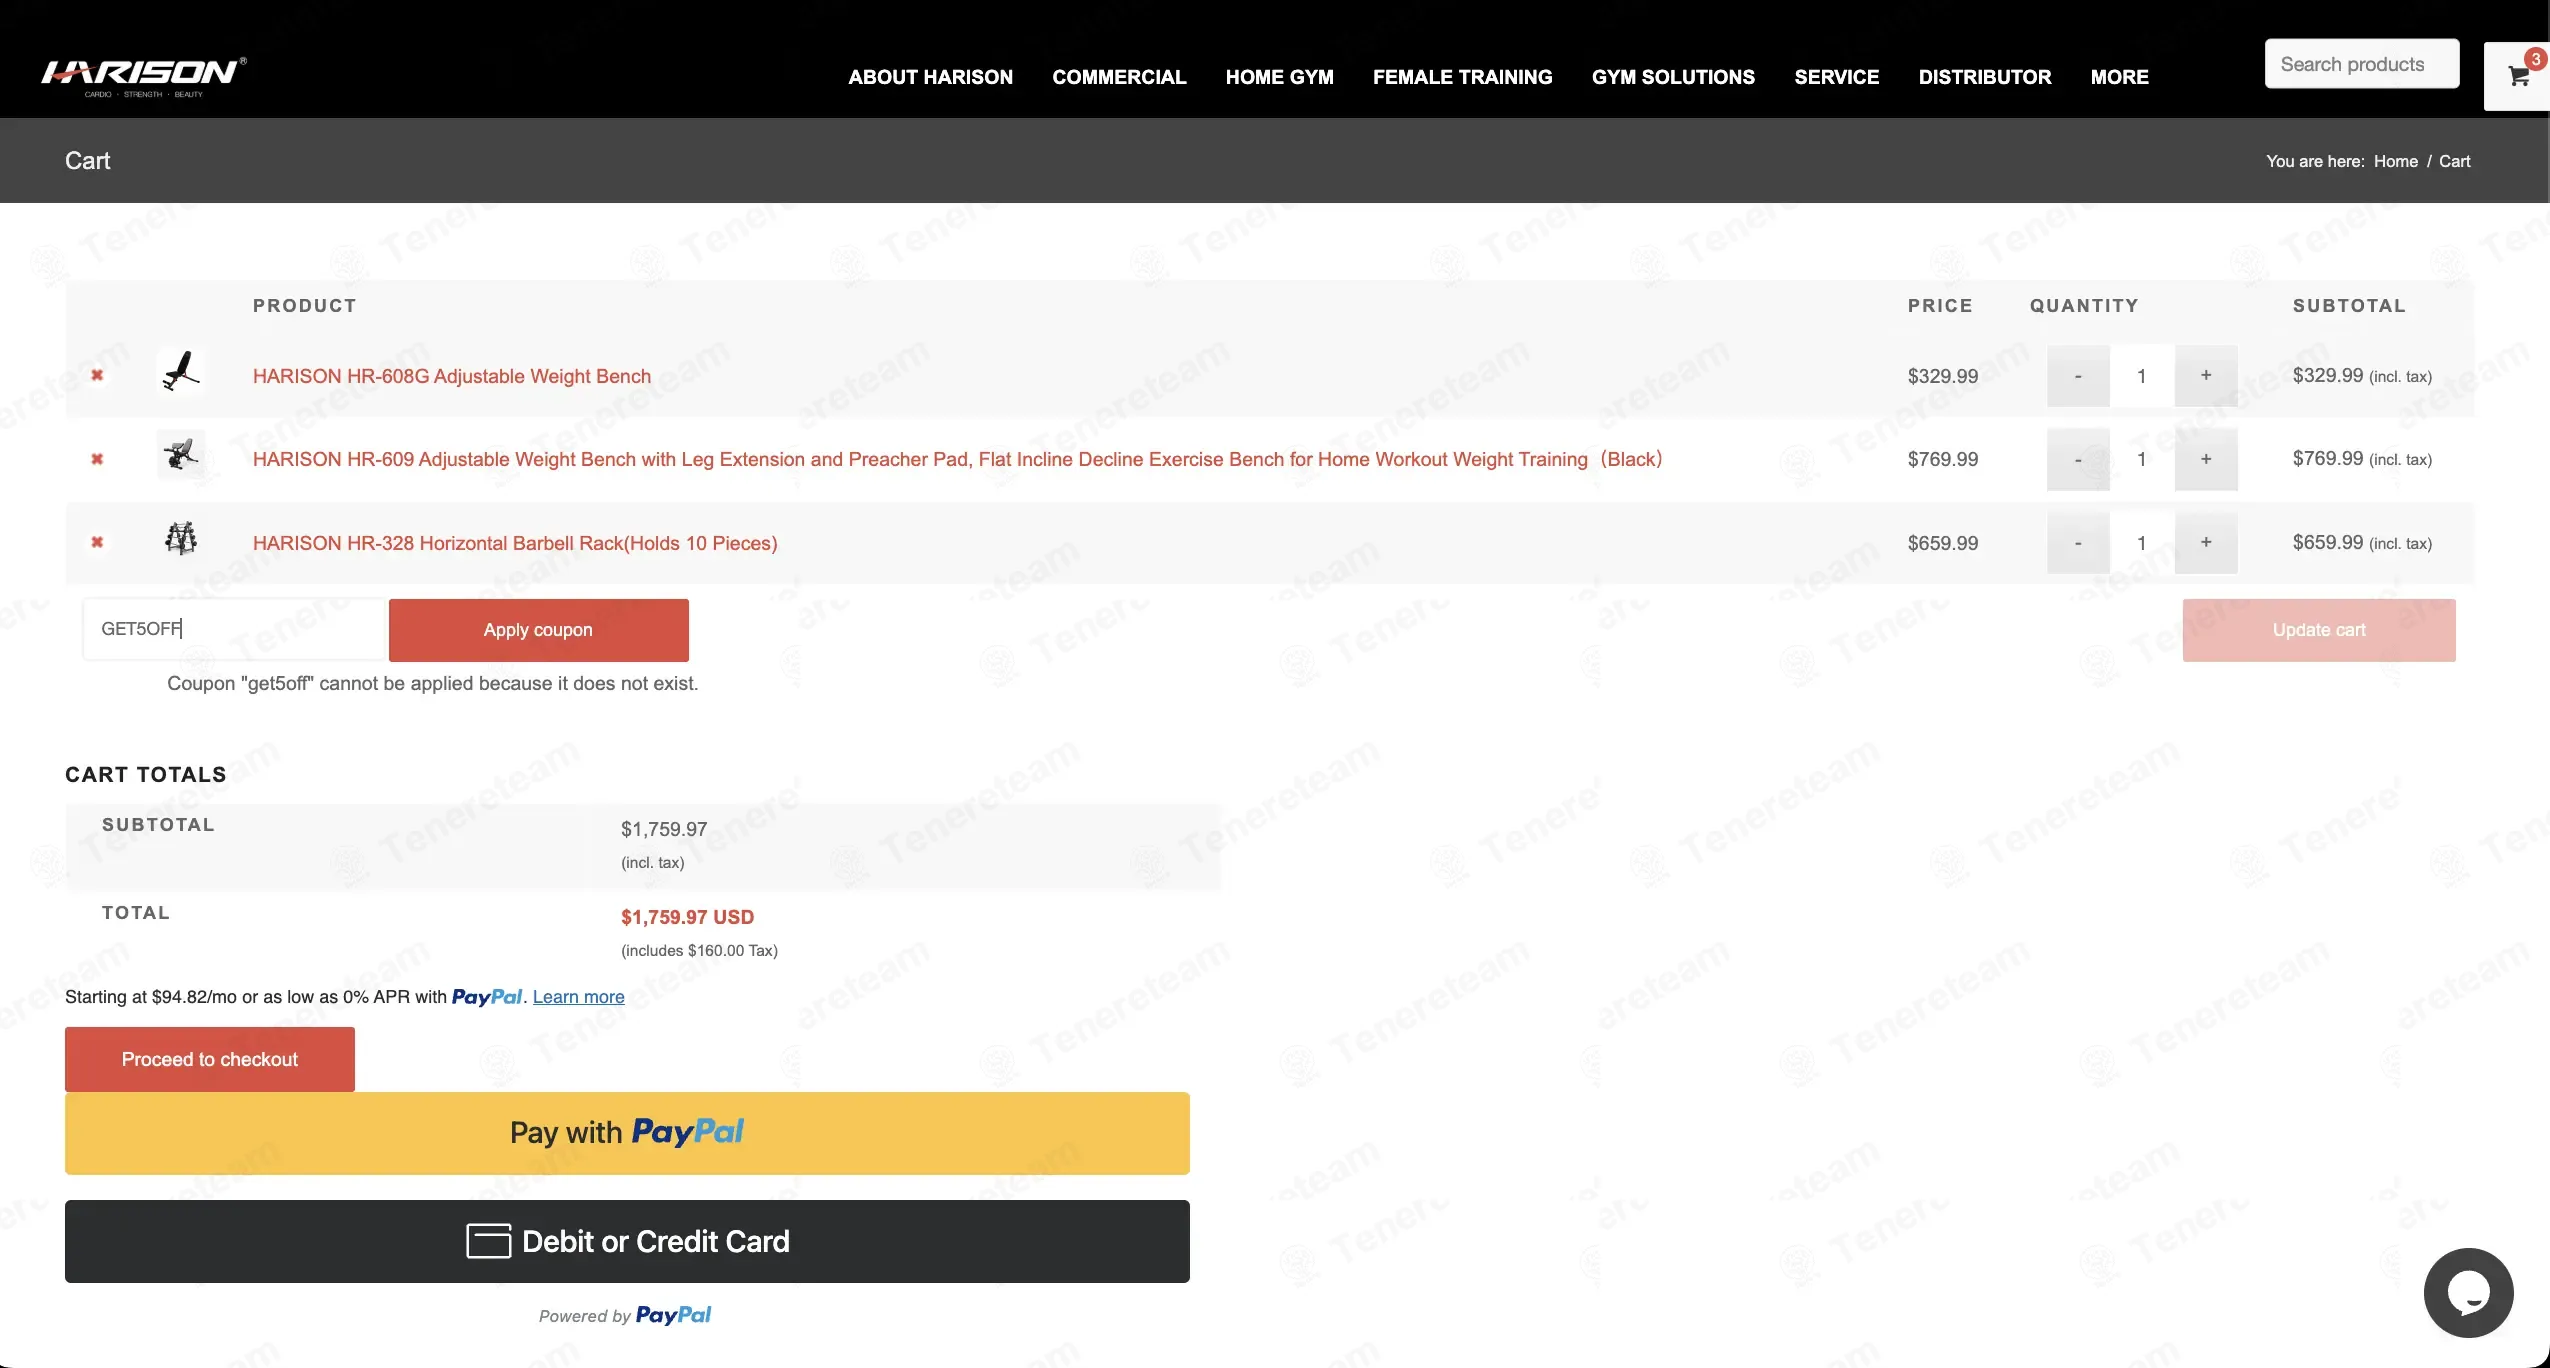Screen dimensions: 2550x1368
Task: Open Distributor menu
Action: tap(1984, 77)
